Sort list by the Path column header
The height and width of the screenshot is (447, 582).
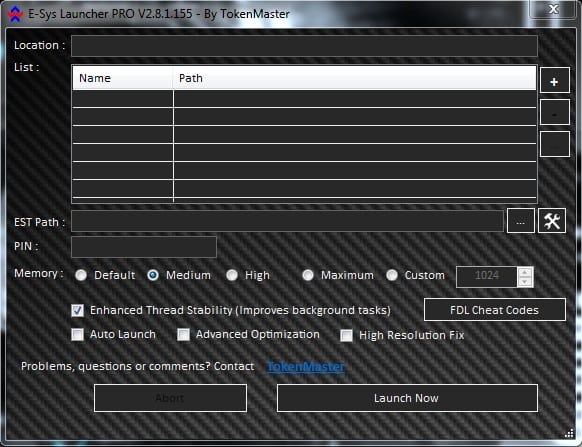click(x=354, y=78)
